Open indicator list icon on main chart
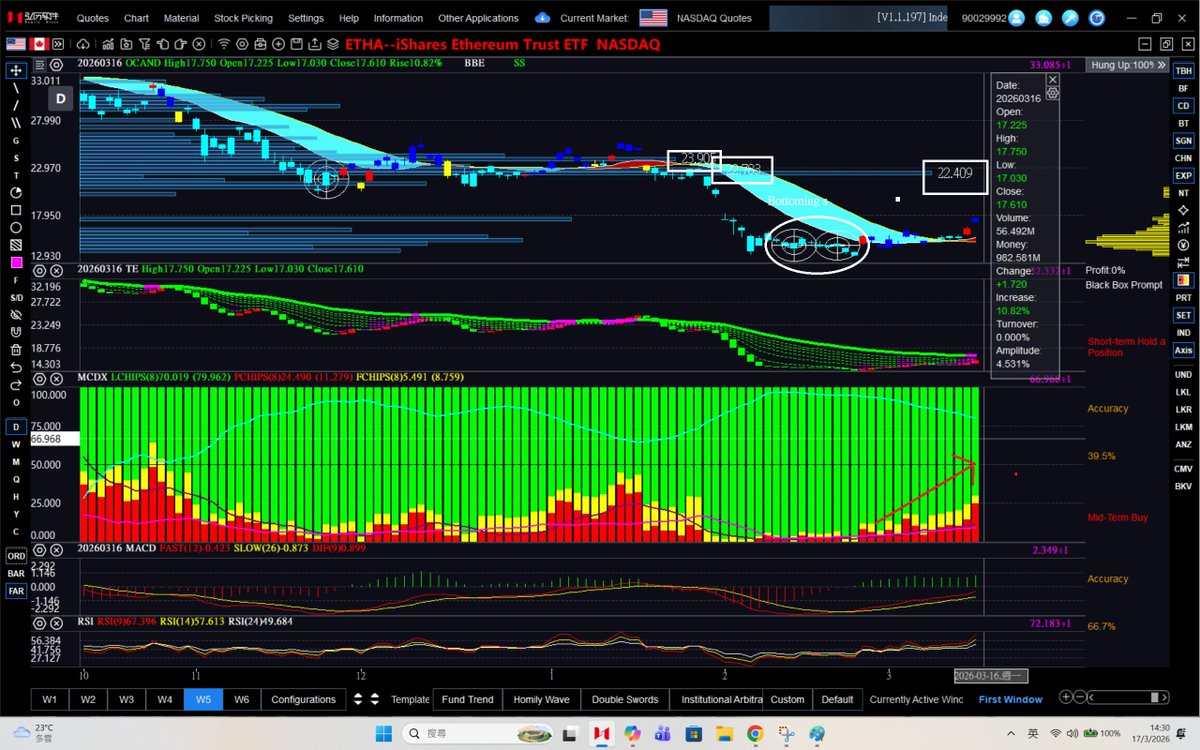 click(x=39, y=64)
